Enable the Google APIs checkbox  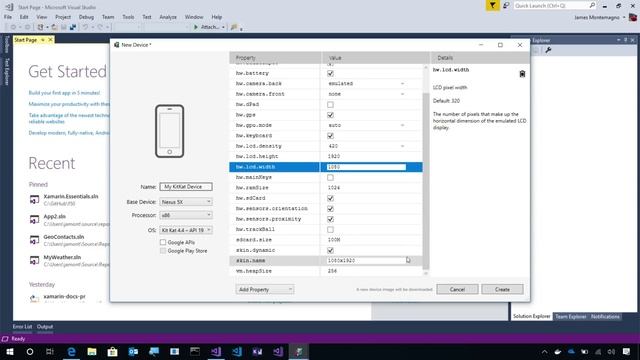[163, 242]
